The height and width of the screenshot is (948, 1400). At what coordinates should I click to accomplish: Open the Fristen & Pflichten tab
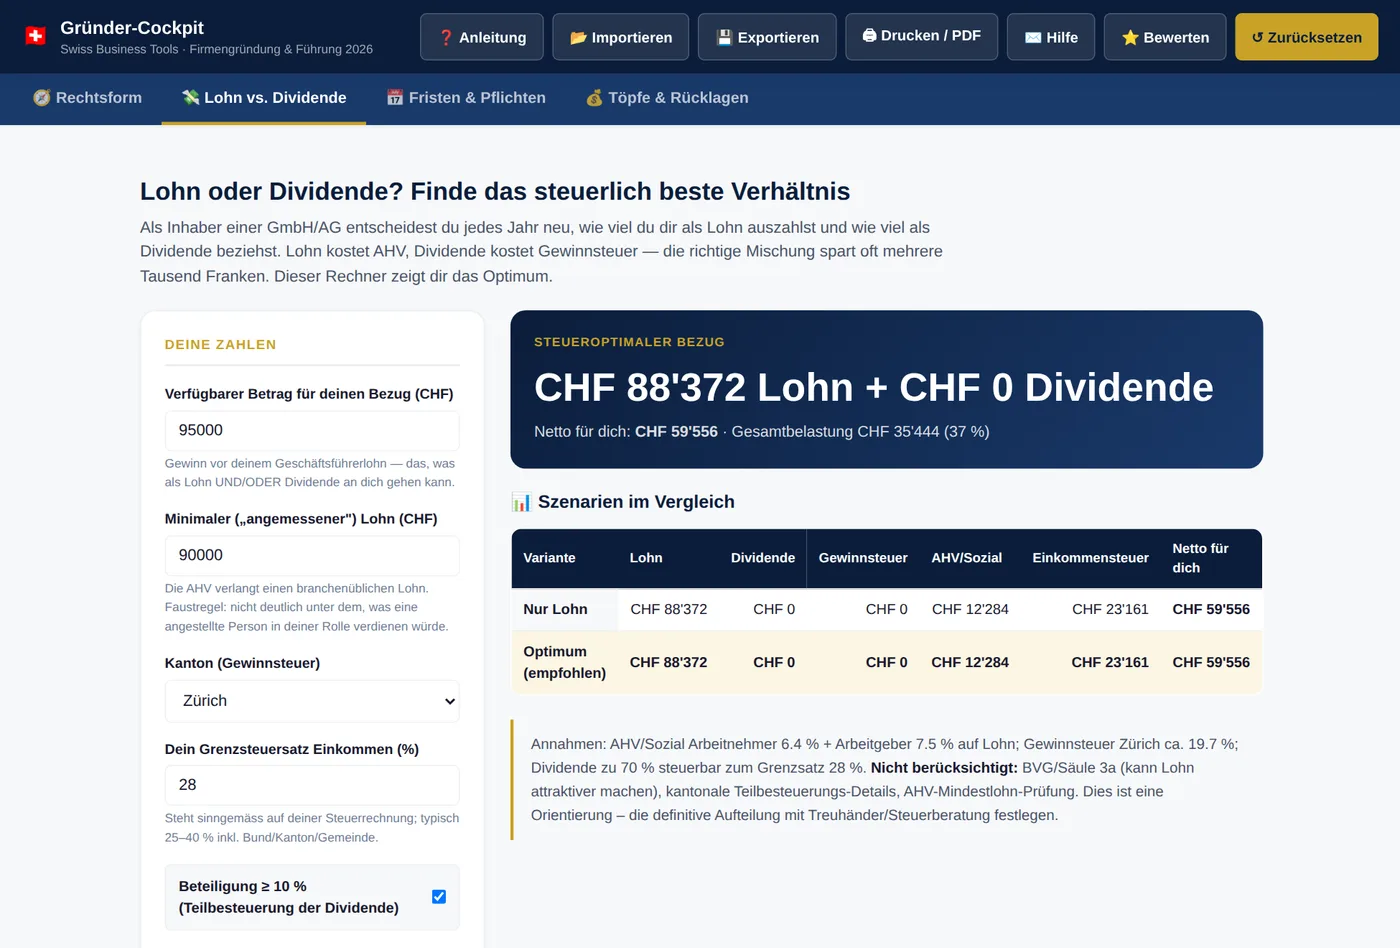466,98
